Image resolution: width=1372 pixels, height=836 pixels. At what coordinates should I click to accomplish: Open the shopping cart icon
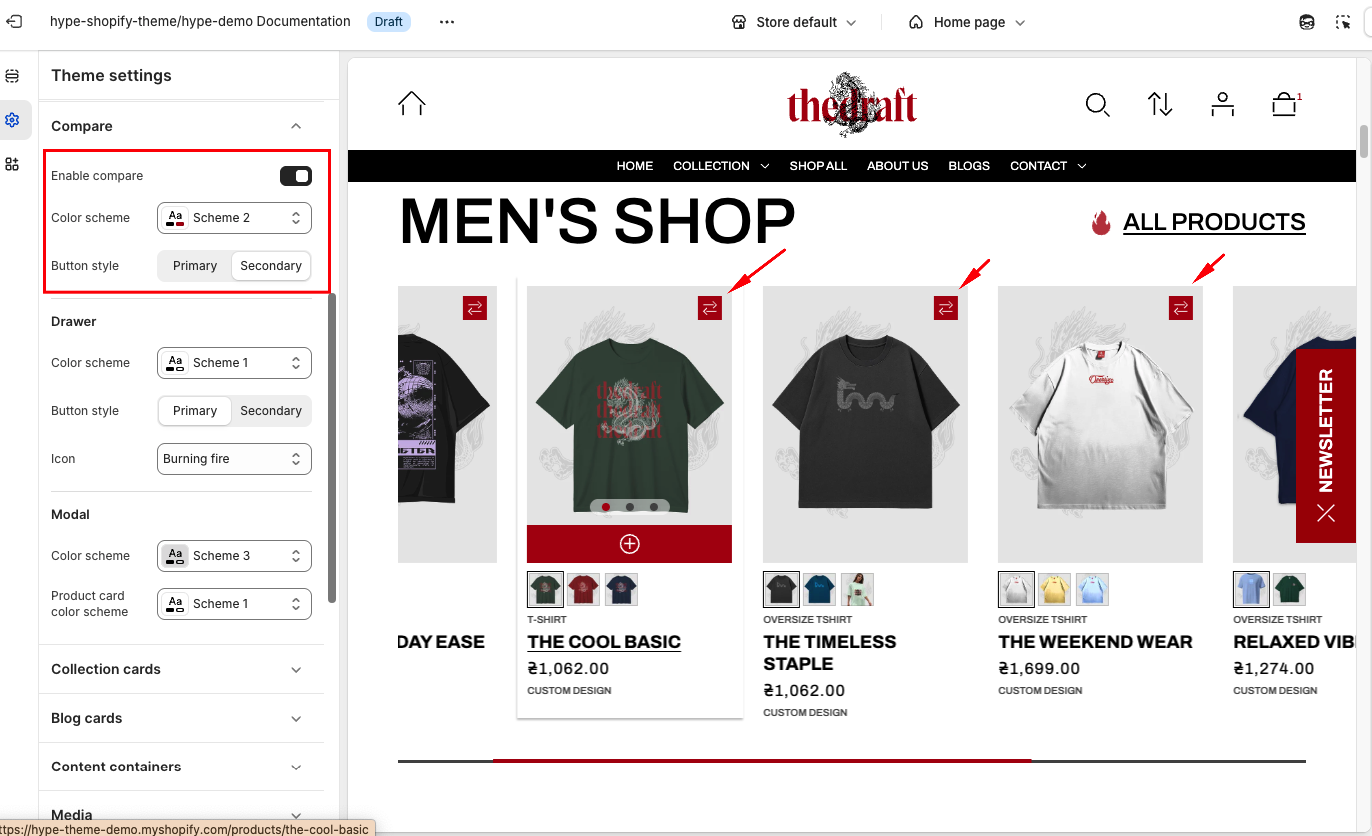1284,104
